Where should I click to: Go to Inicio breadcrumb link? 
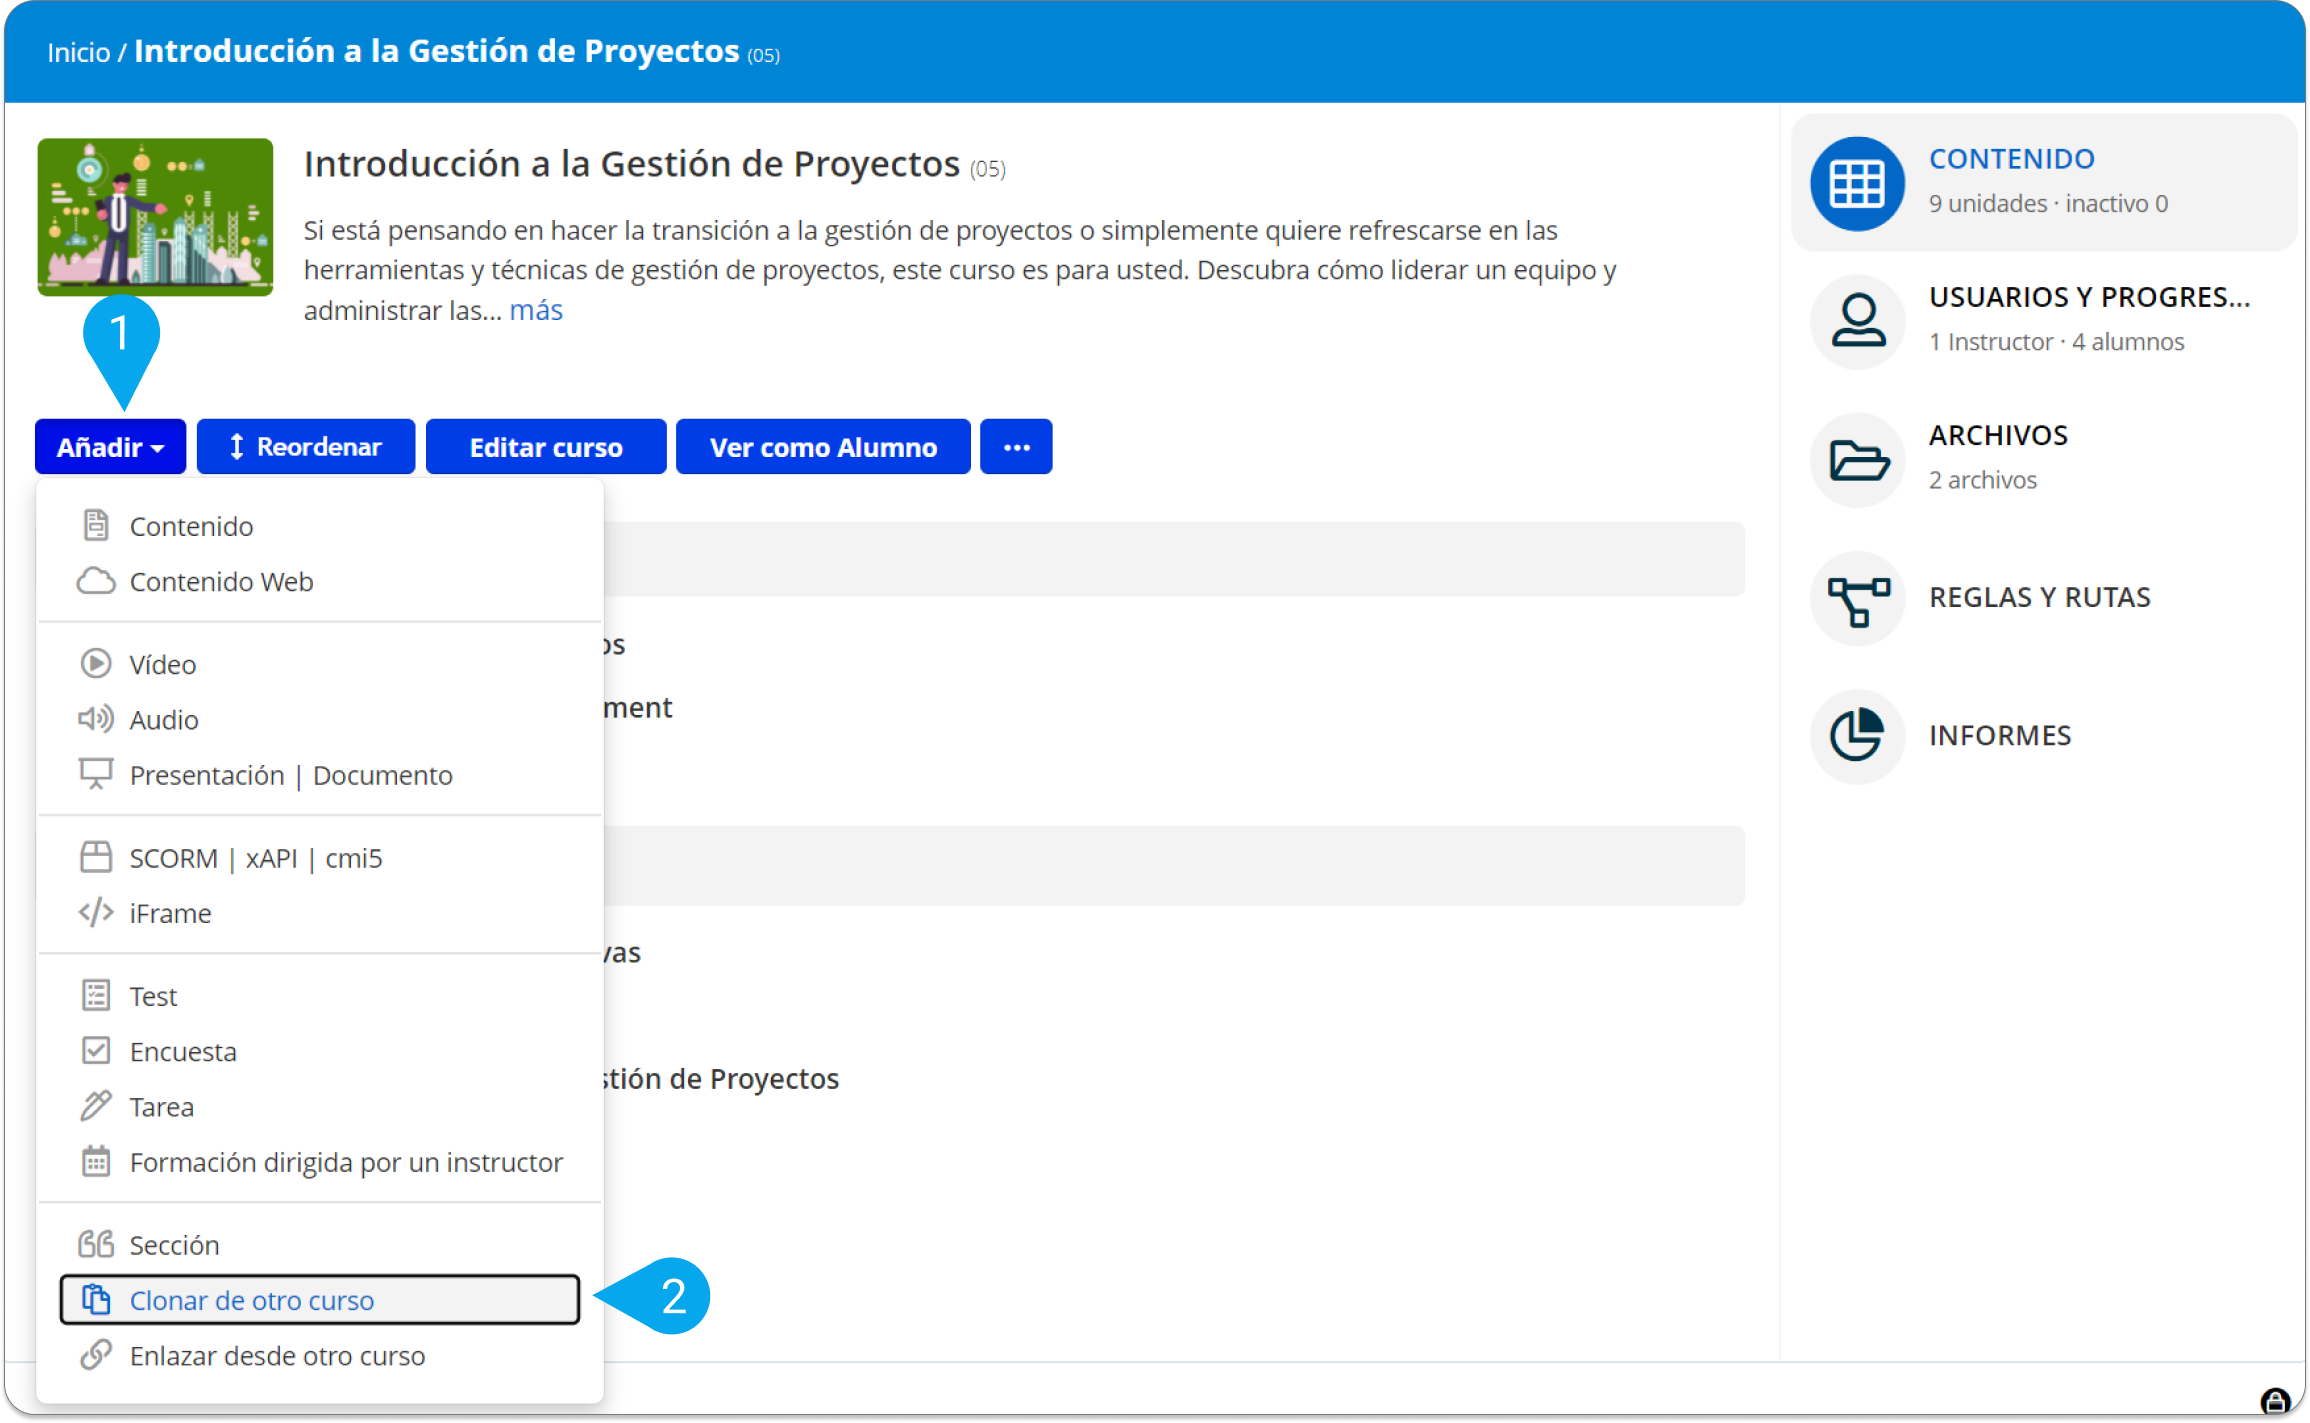[x=78, y=52]
